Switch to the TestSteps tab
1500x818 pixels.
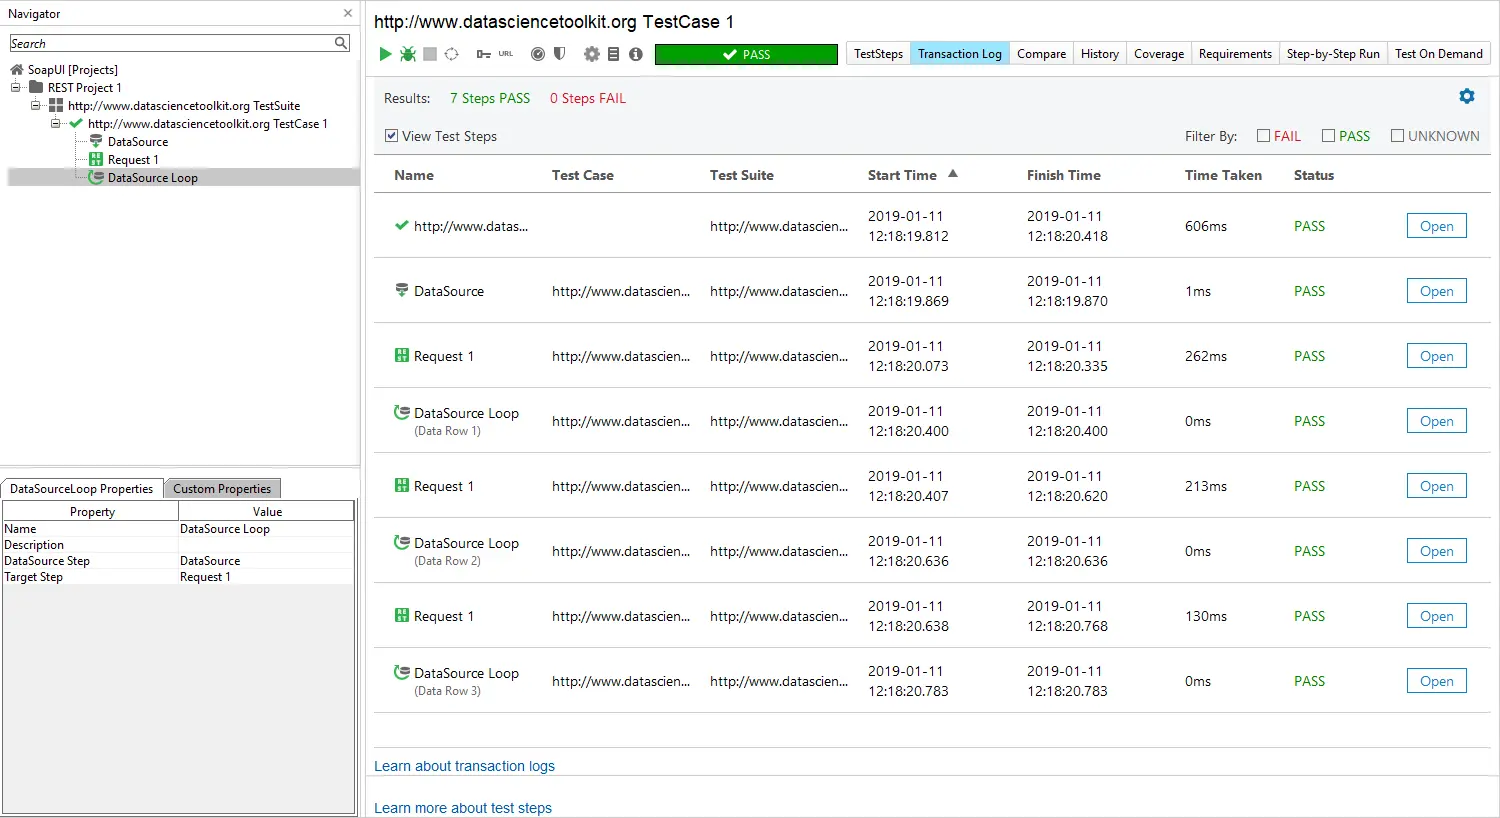click(877, 53)
